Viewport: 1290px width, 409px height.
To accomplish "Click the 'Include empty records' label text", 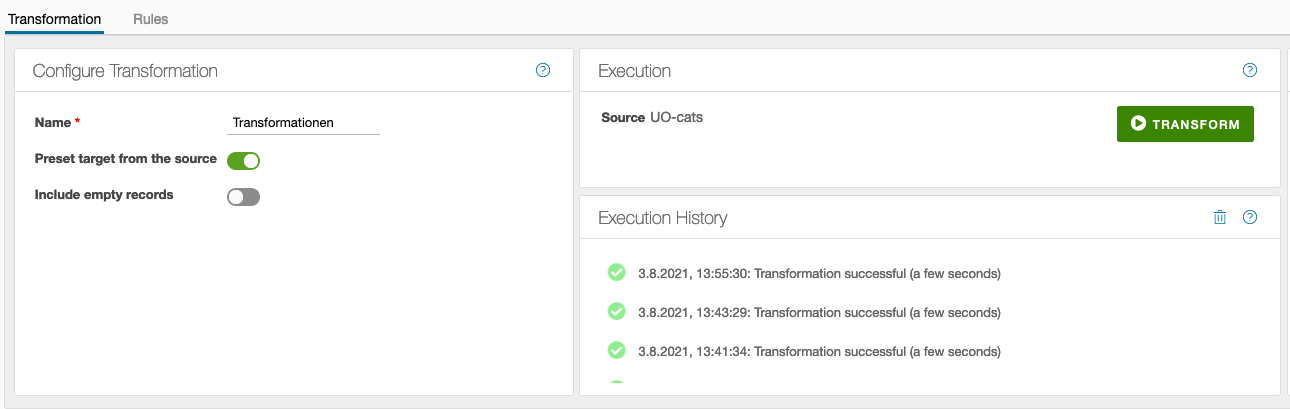I will tap(104, 195).
